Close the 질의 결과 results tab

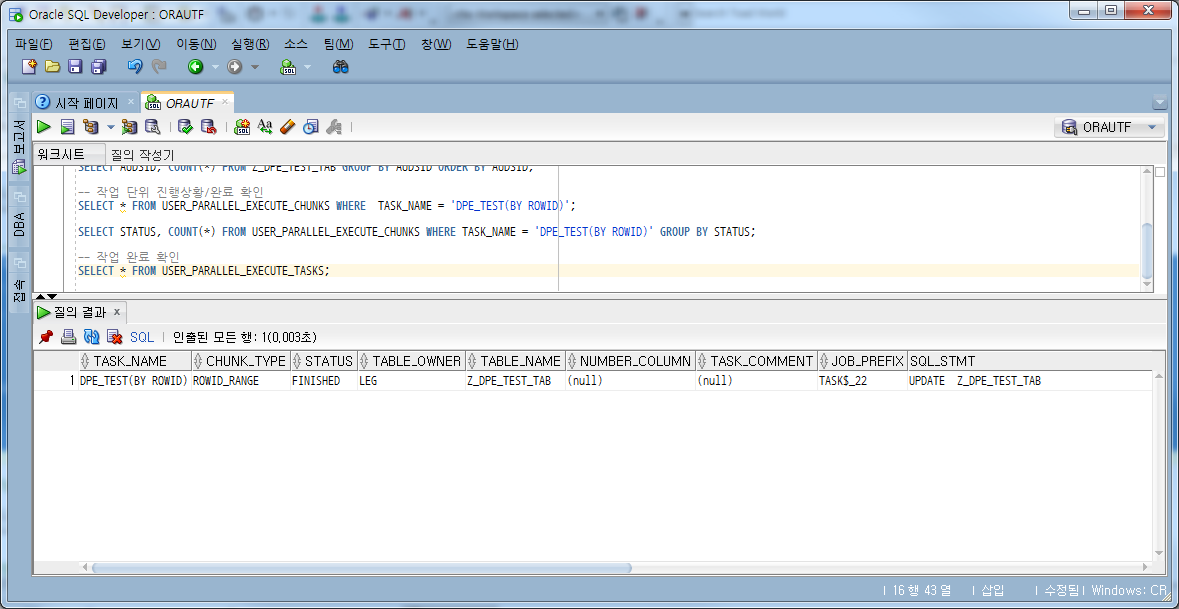117,312
